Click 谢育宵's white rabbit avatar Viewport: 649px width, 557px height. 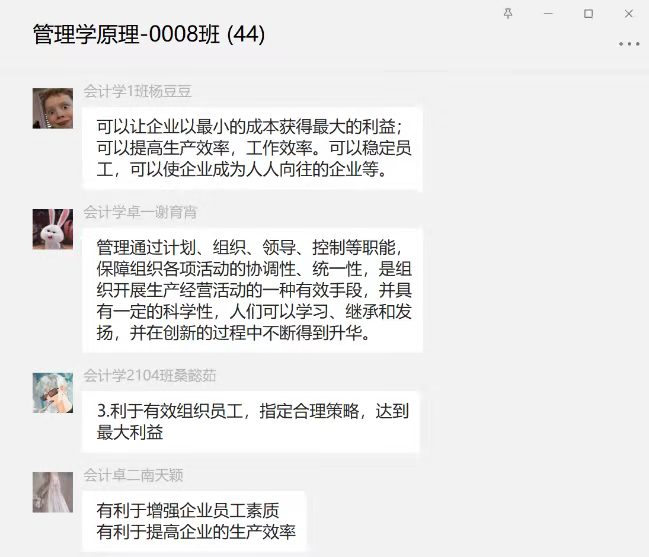[53, 229]
